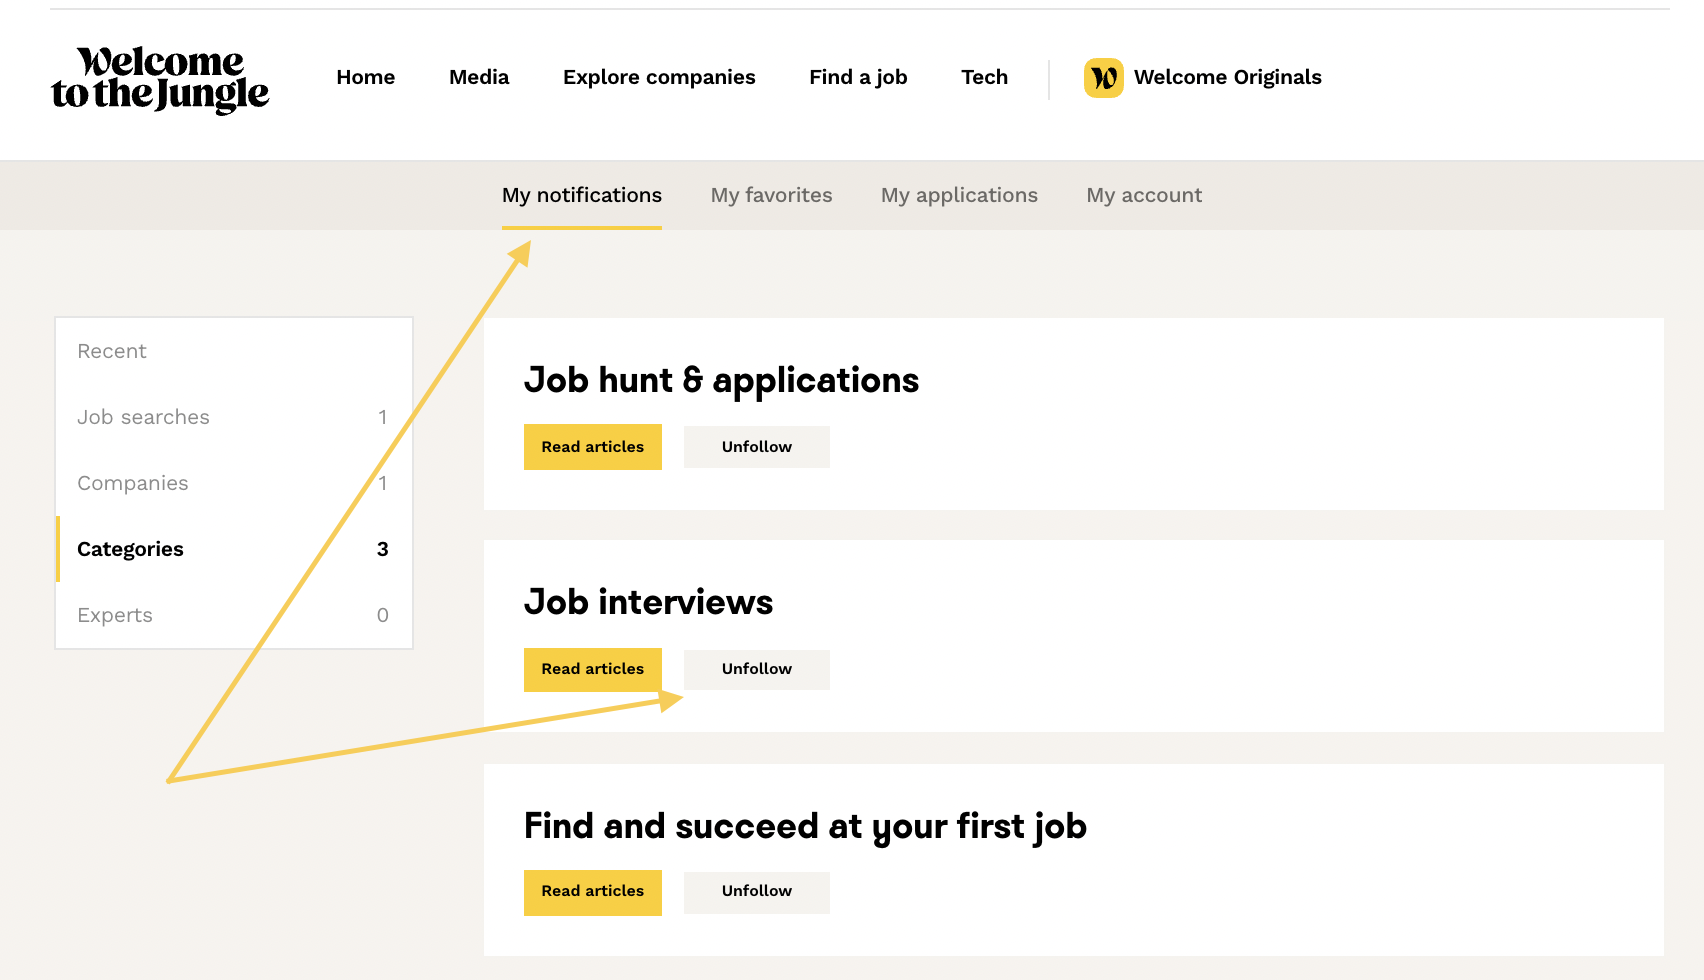Open Explore companies in the navigation
Viewport: 1704px width, 980px height.
[659, 77]
